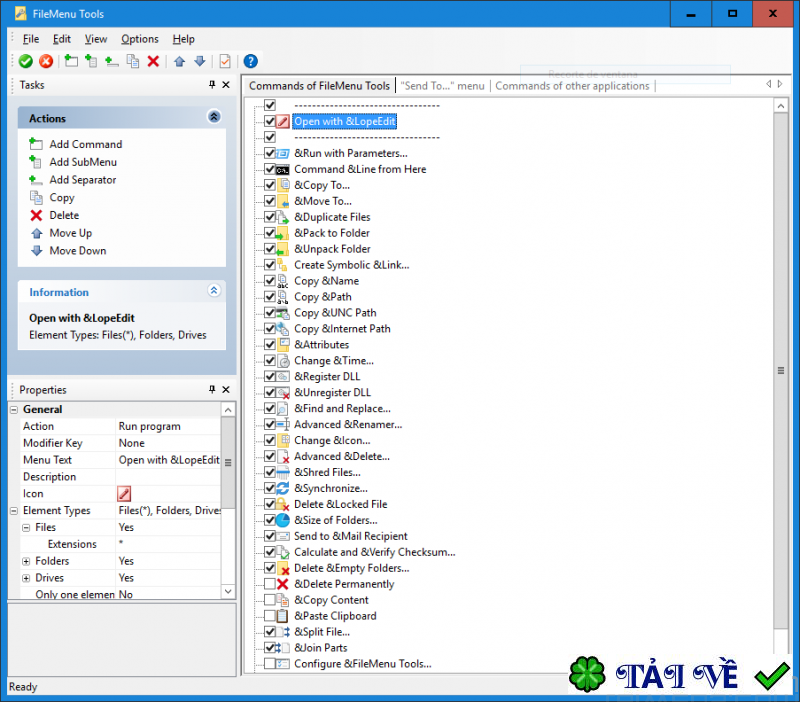Select the Add Command action
The image size is (800, 702).
[85, 144]
